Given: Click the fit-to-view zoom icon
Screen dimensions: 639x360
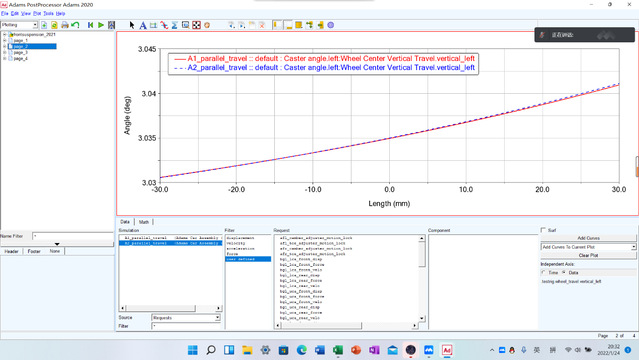Looking at the screenshot, I should [x=196, y=25].
